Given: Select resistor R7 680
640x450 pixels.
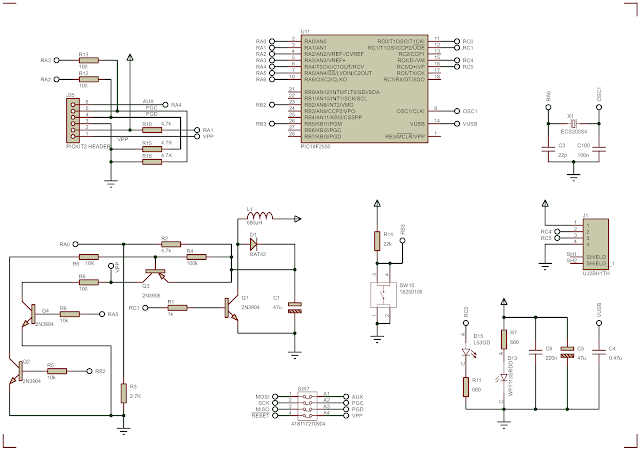Looking at the screenshot, I should [x=504, y=339].
